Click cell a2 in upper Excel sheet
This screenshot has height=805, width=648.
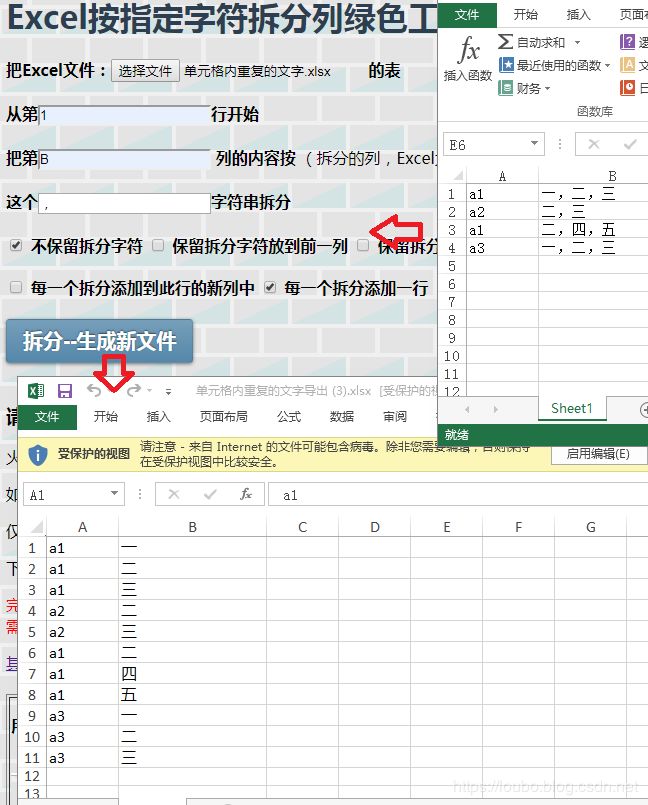pos(502,212)
